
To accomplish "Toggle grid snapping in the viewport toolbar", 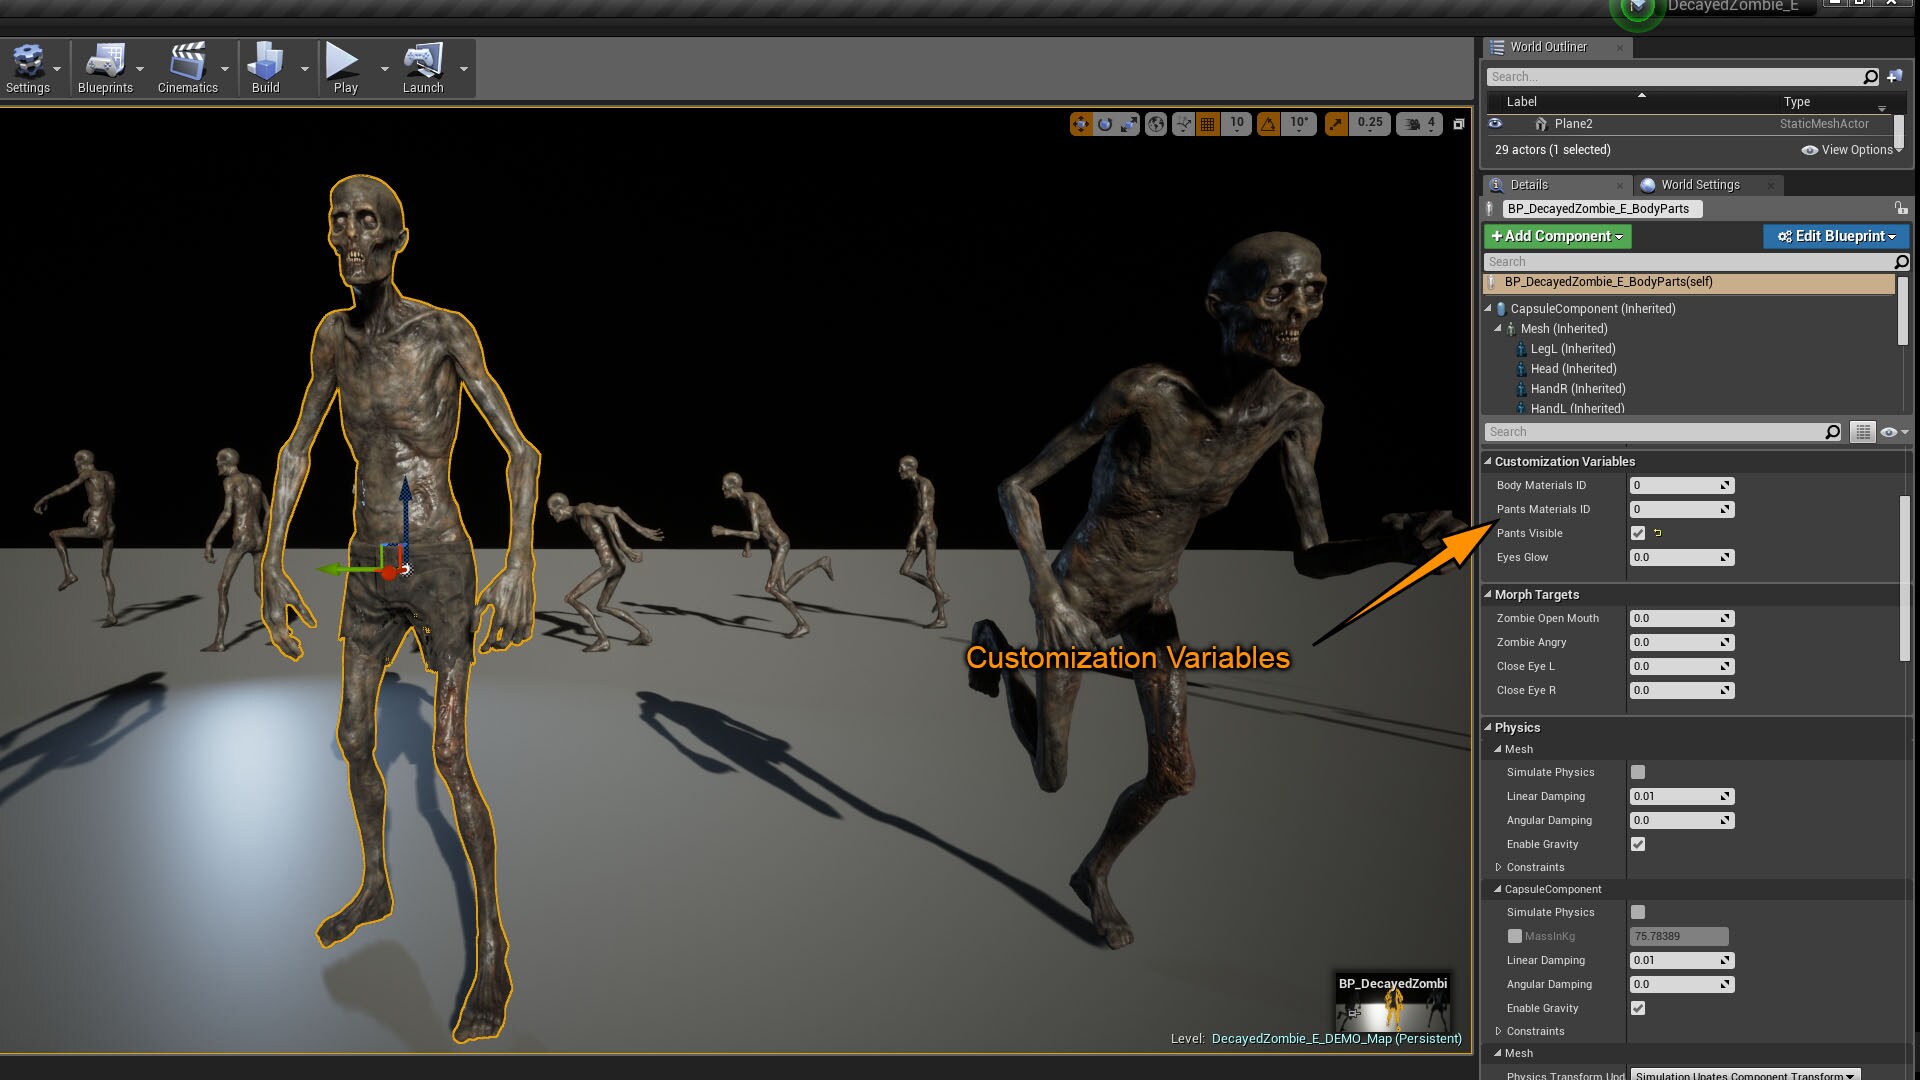I will (1207, 124).
